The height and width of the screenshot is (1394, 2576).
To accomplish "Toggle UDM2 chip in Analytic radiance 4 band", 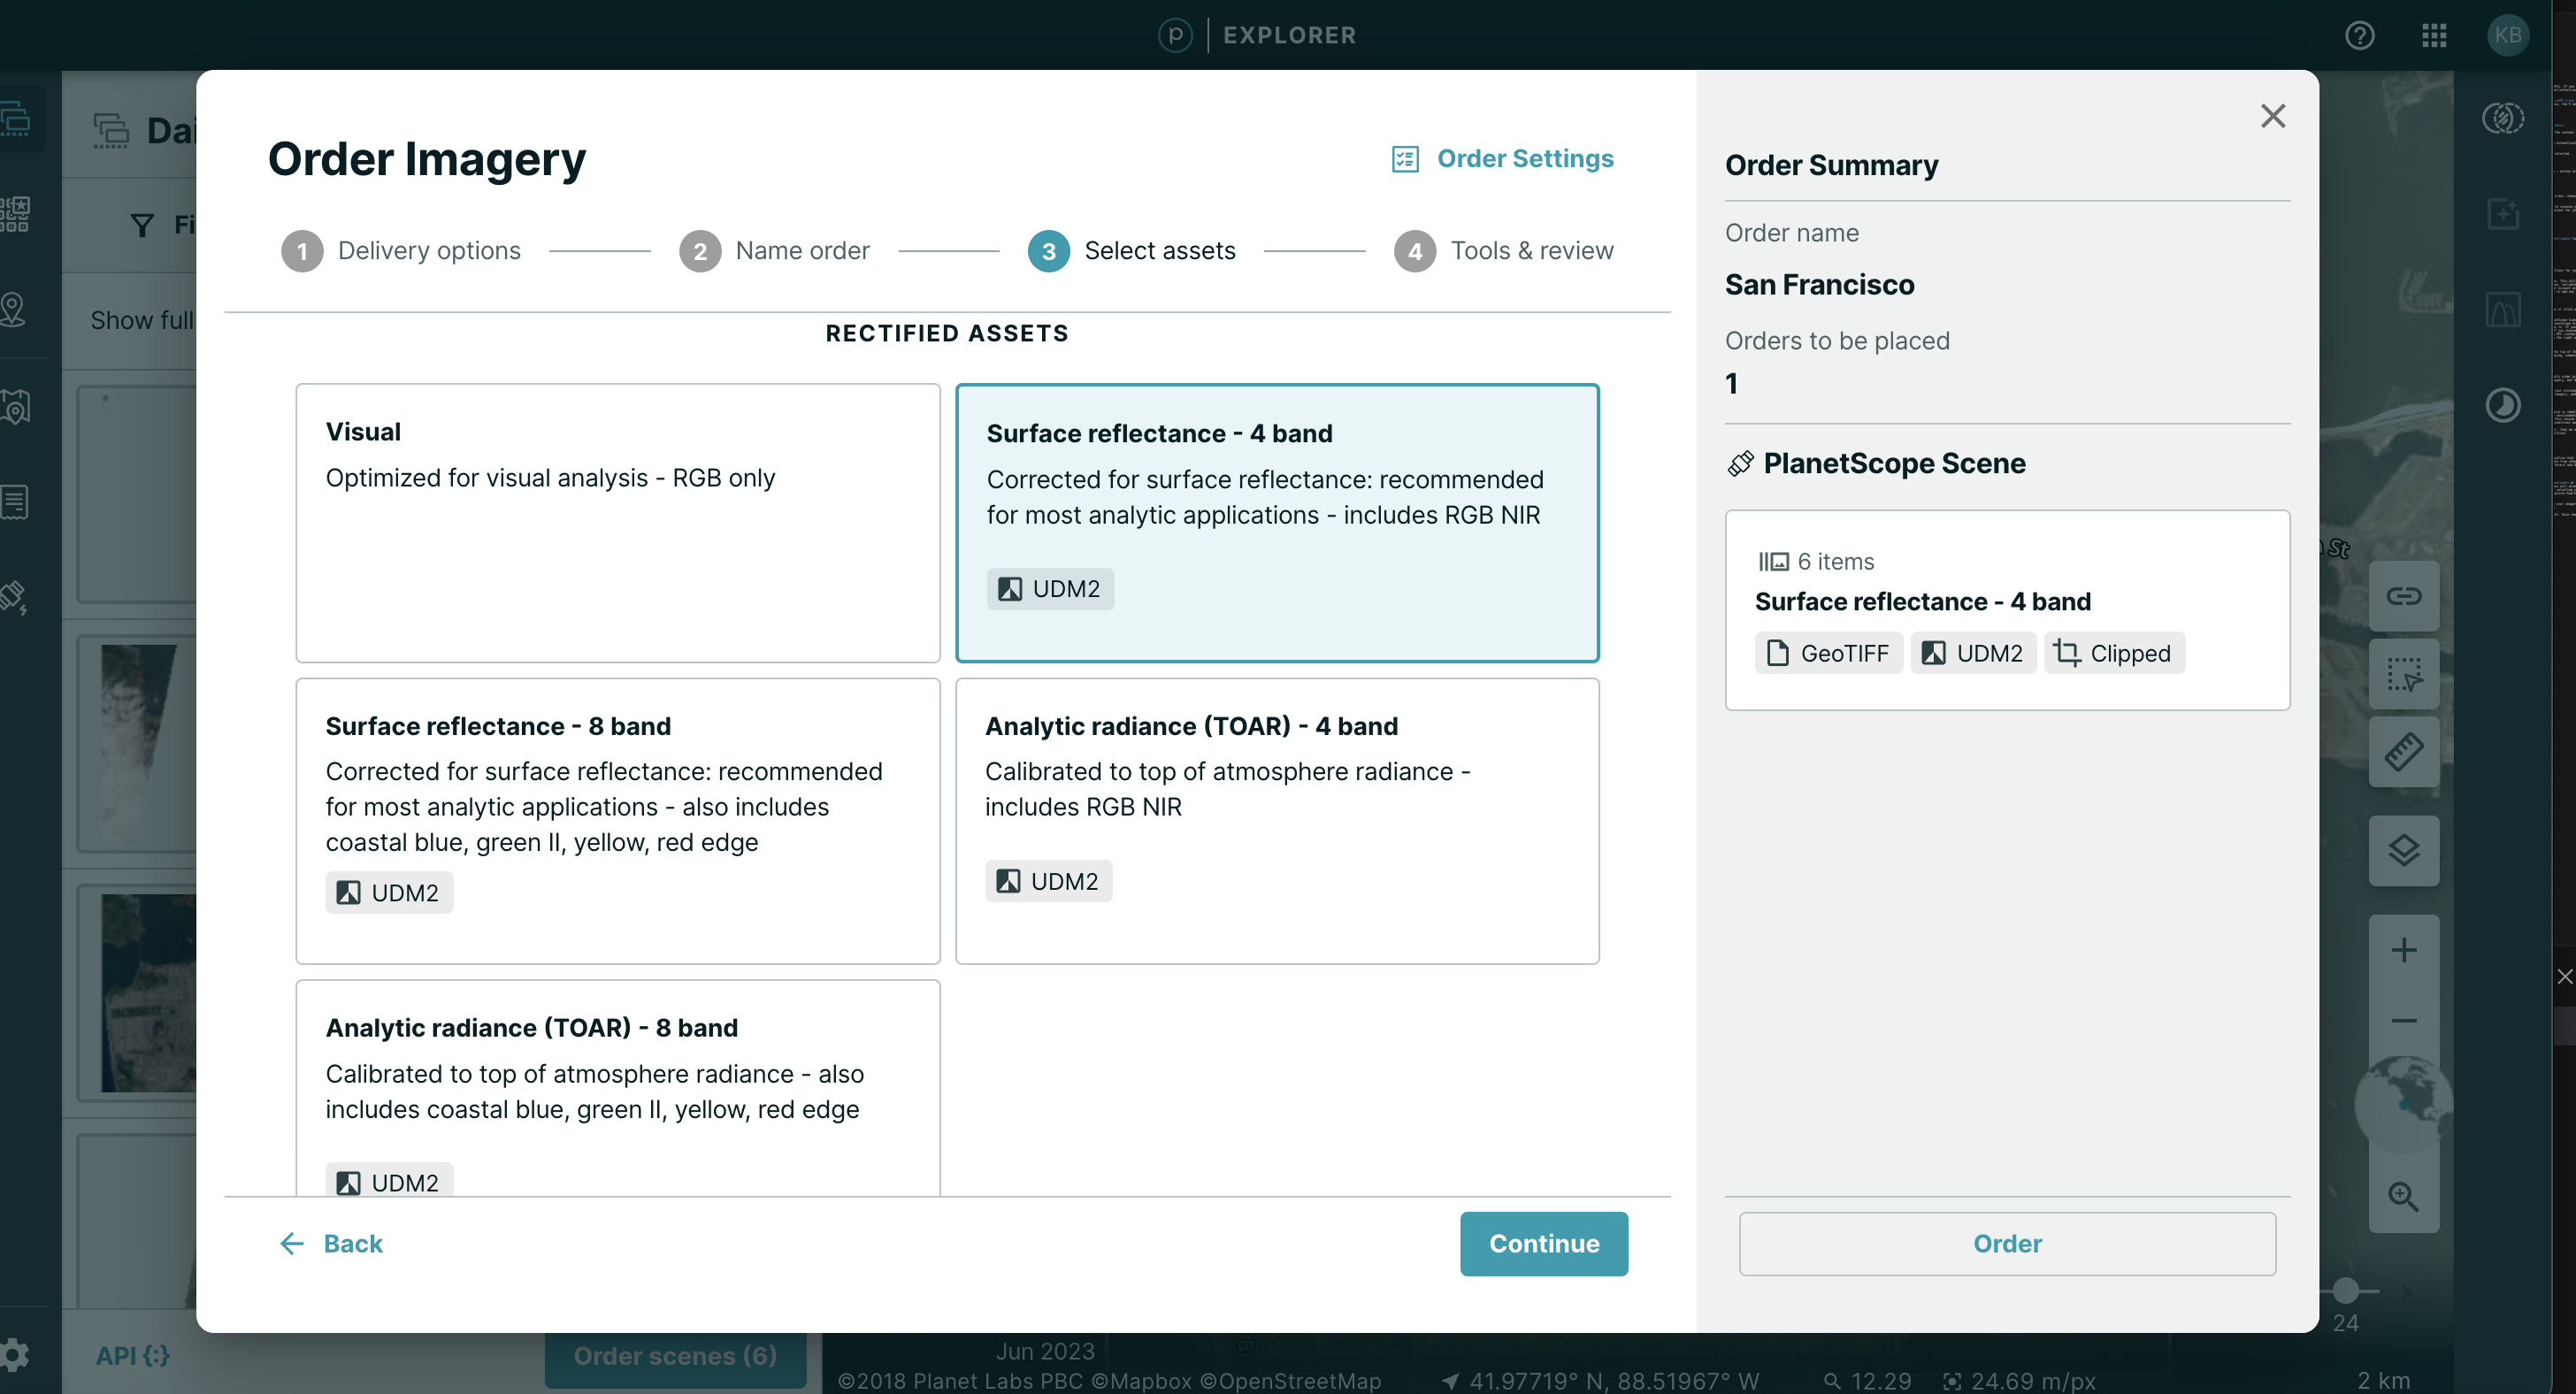I will [1048, 881].
